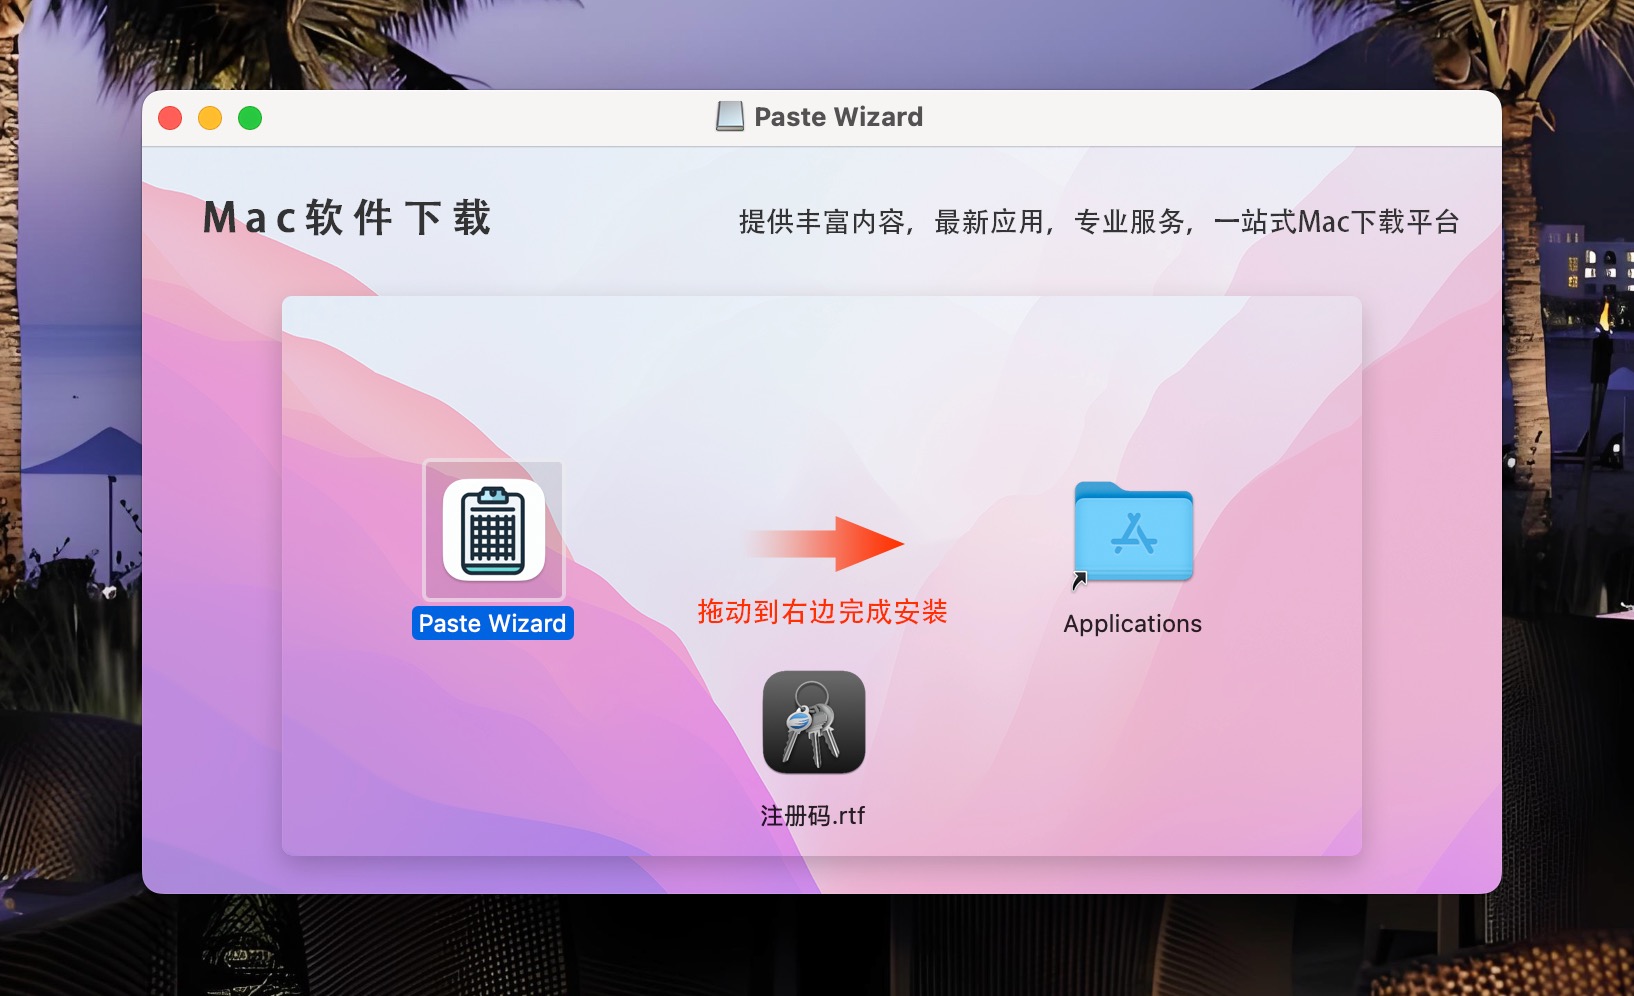Click the 注册码.rtf file name

point(812,816)
